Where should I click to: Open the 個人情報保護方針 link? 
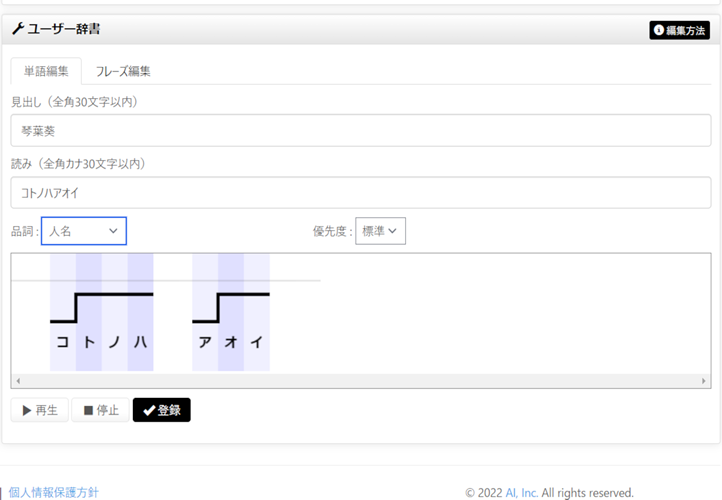pyautogui.click(x=54, y=492)
